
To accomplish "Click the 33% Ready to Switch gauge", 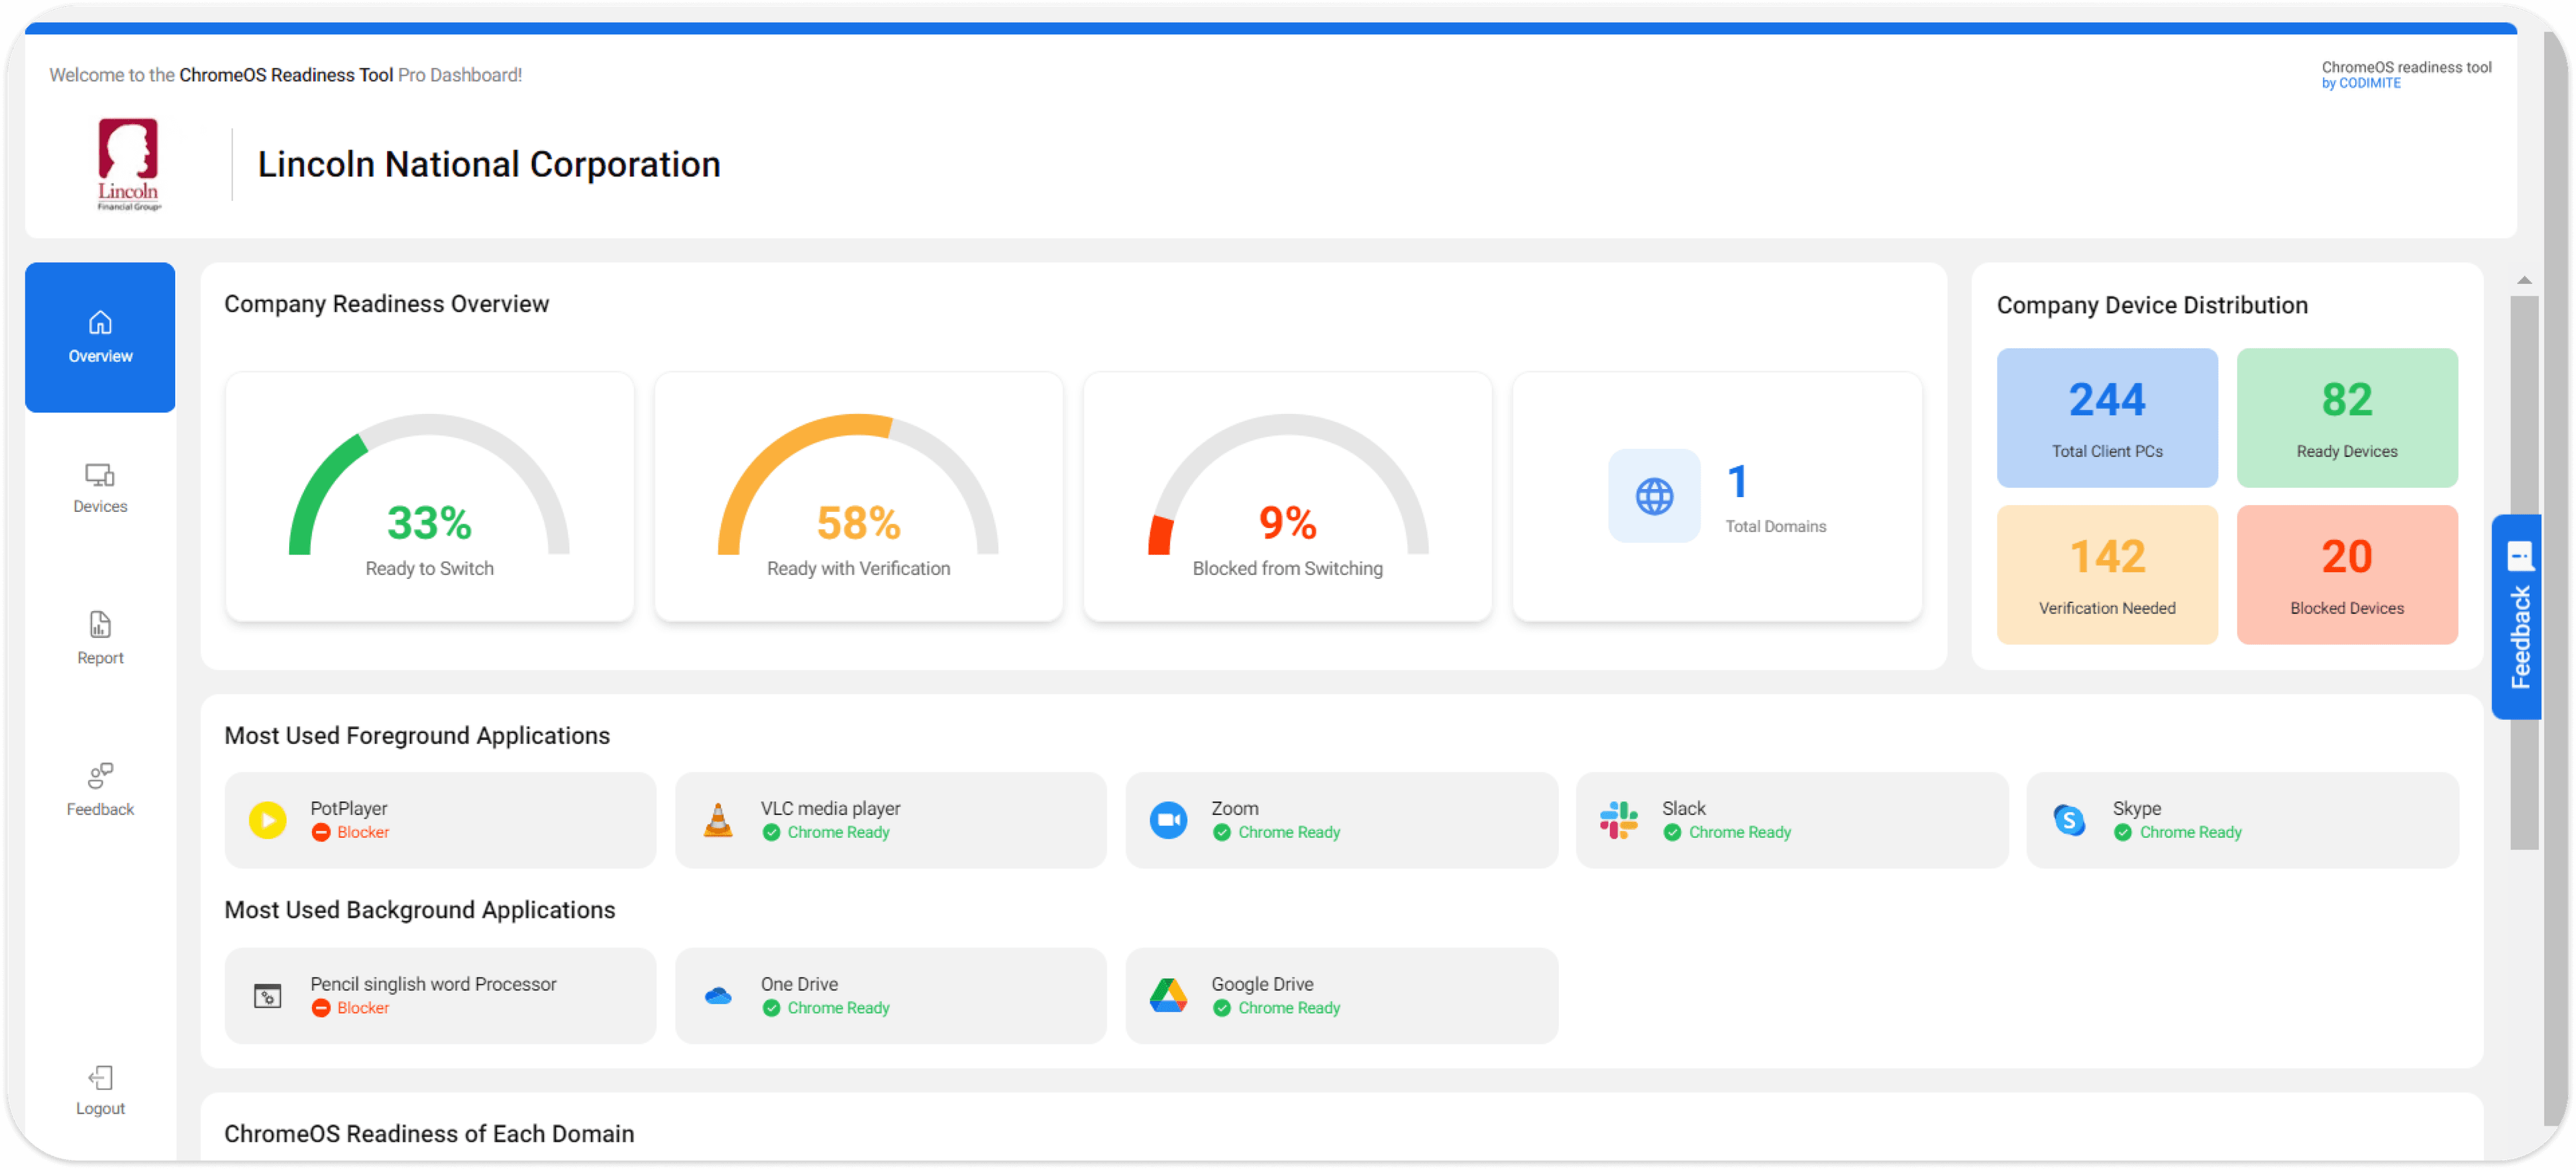I will click(429, 497).
